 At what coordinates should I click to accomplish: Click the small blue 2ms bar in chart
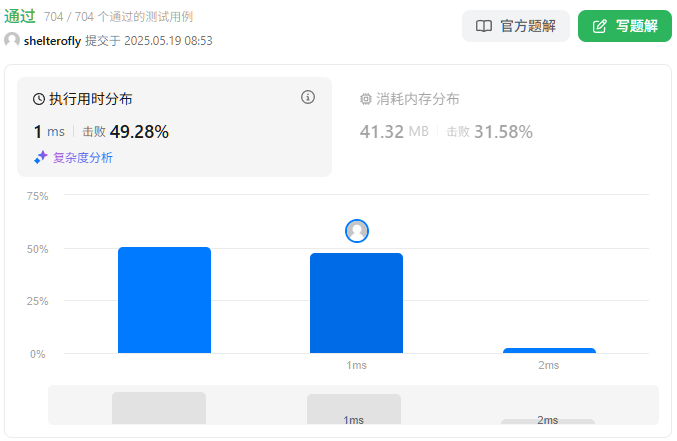pyautogui.click(x=549, y=351)
